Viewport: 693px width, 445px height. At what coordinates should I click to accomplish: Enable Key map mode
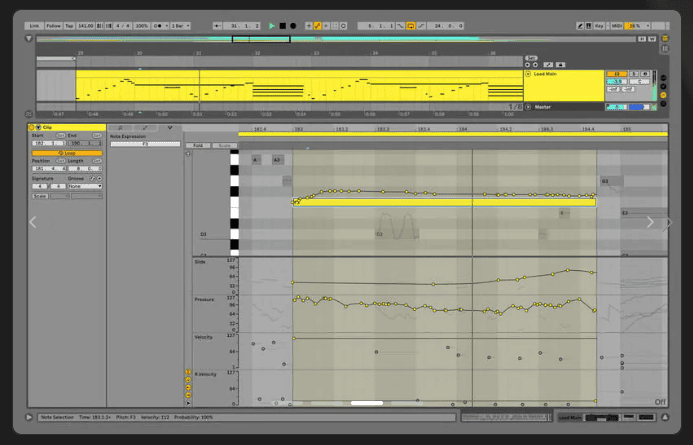click(x=599, y=26)
